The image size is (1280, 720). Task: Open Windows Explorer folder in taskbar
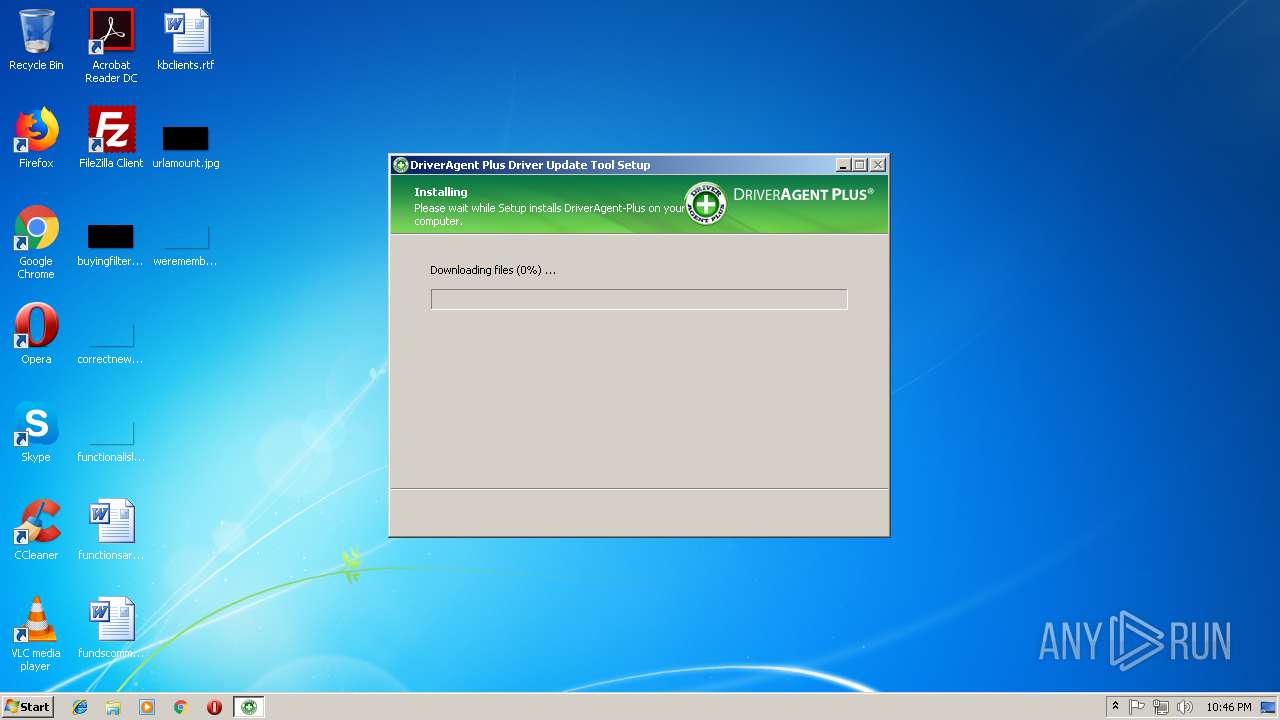113,707
